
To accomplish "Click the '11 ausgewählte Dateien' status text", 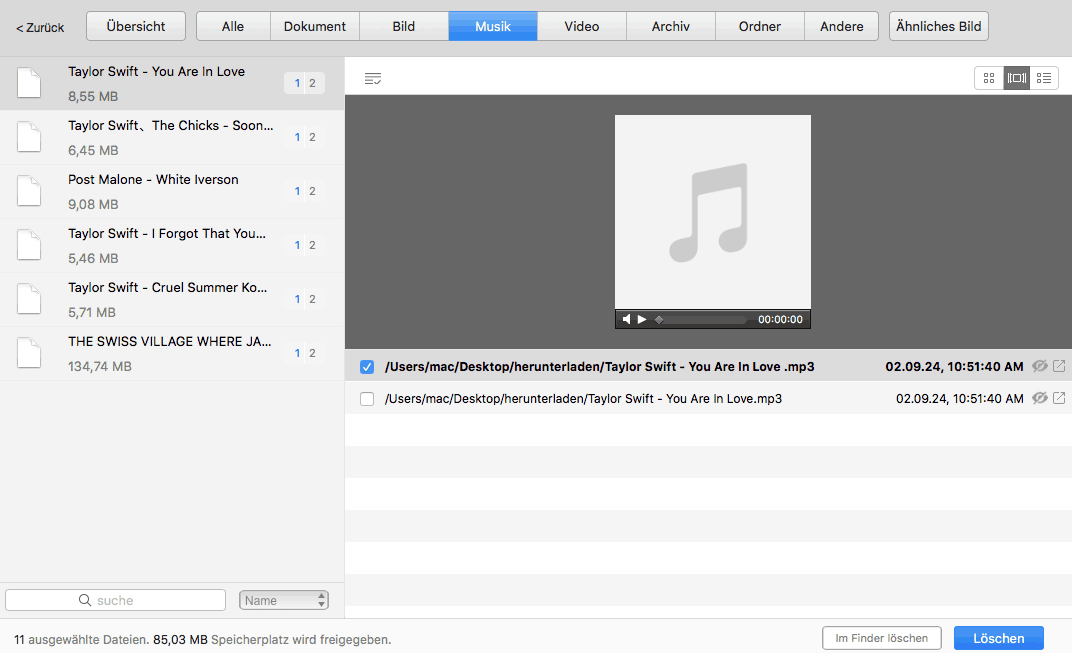I will pyautogui.click(x=81, y=640).
